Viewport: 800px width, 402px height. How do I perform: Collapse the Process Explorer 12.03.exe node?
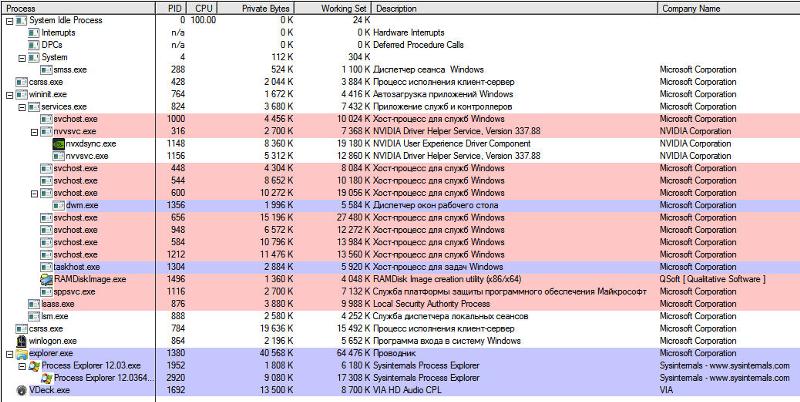pyautogui.click(x=21, y=366)
